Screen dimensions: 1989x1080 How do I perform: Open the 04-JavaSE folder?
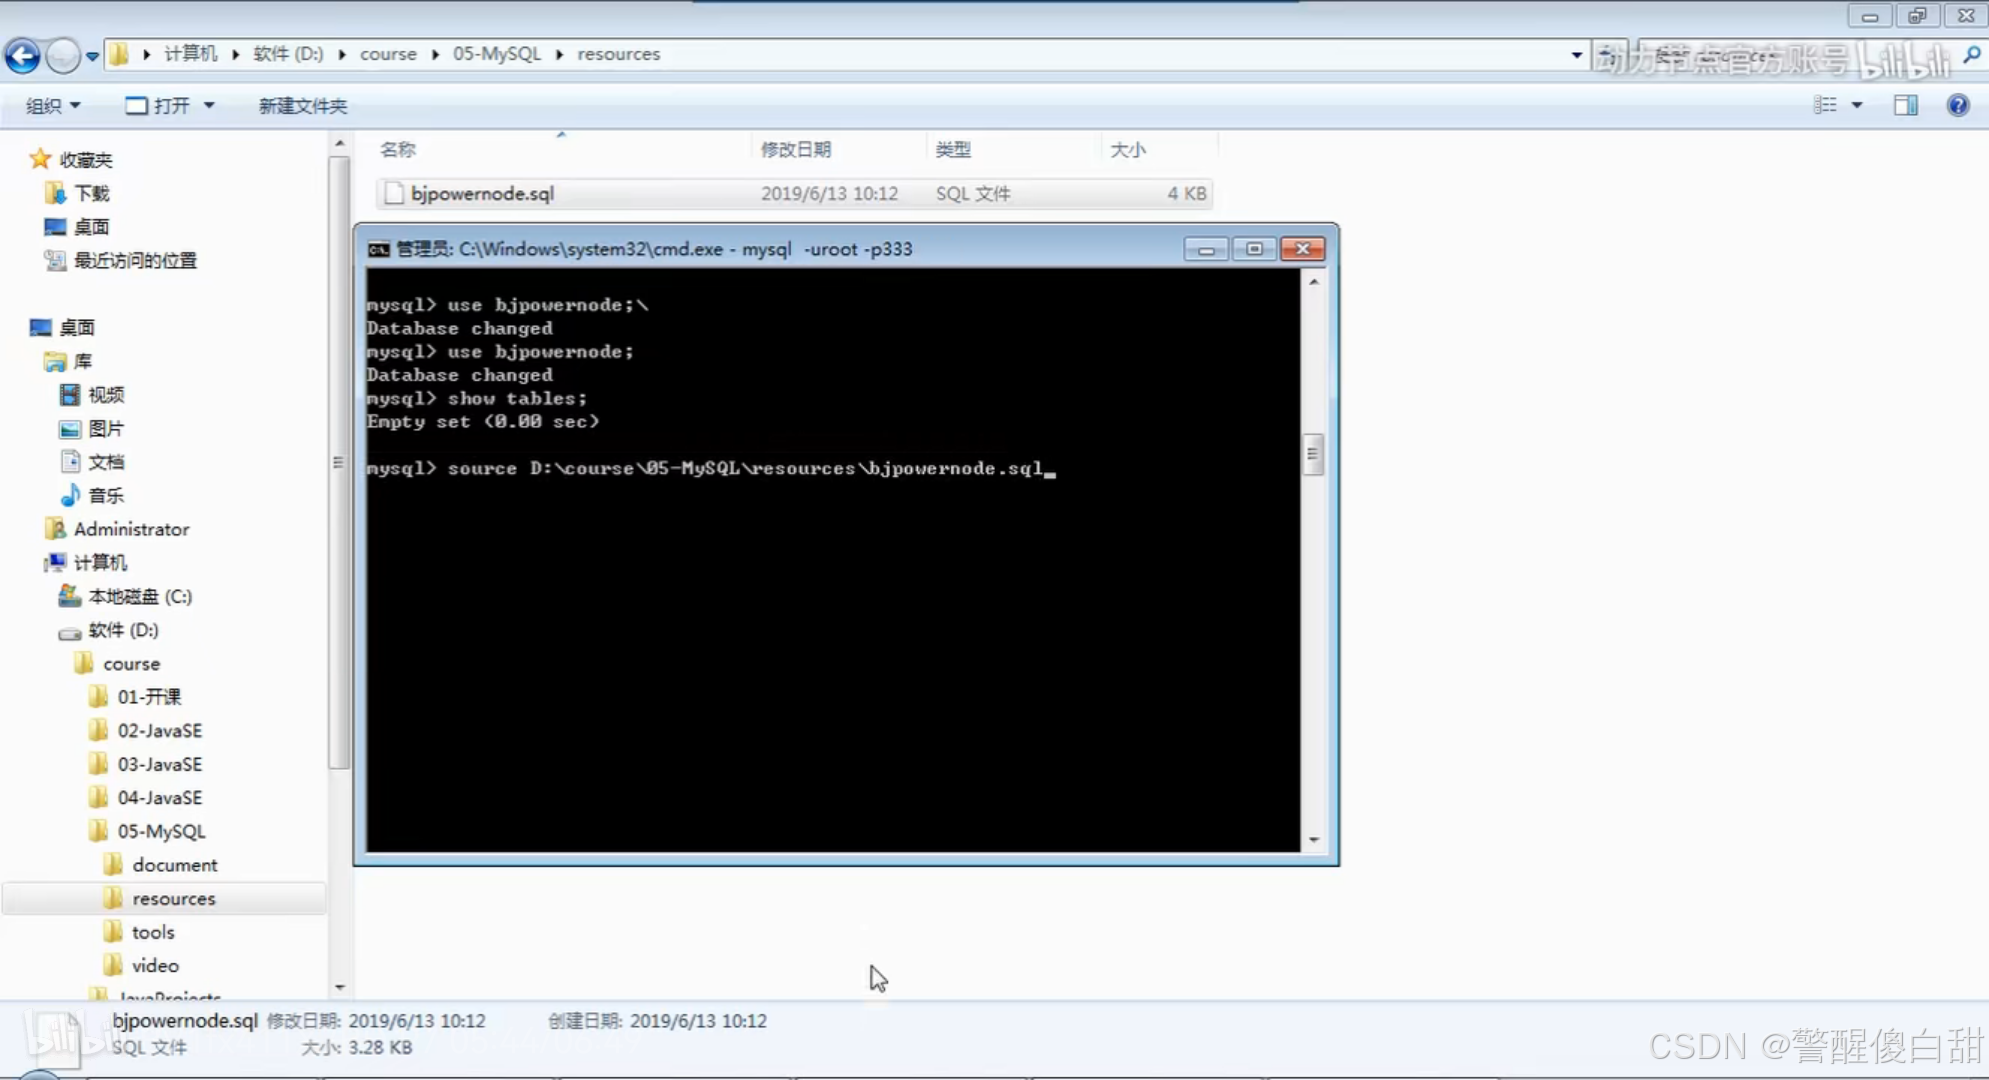coord(160,798)
